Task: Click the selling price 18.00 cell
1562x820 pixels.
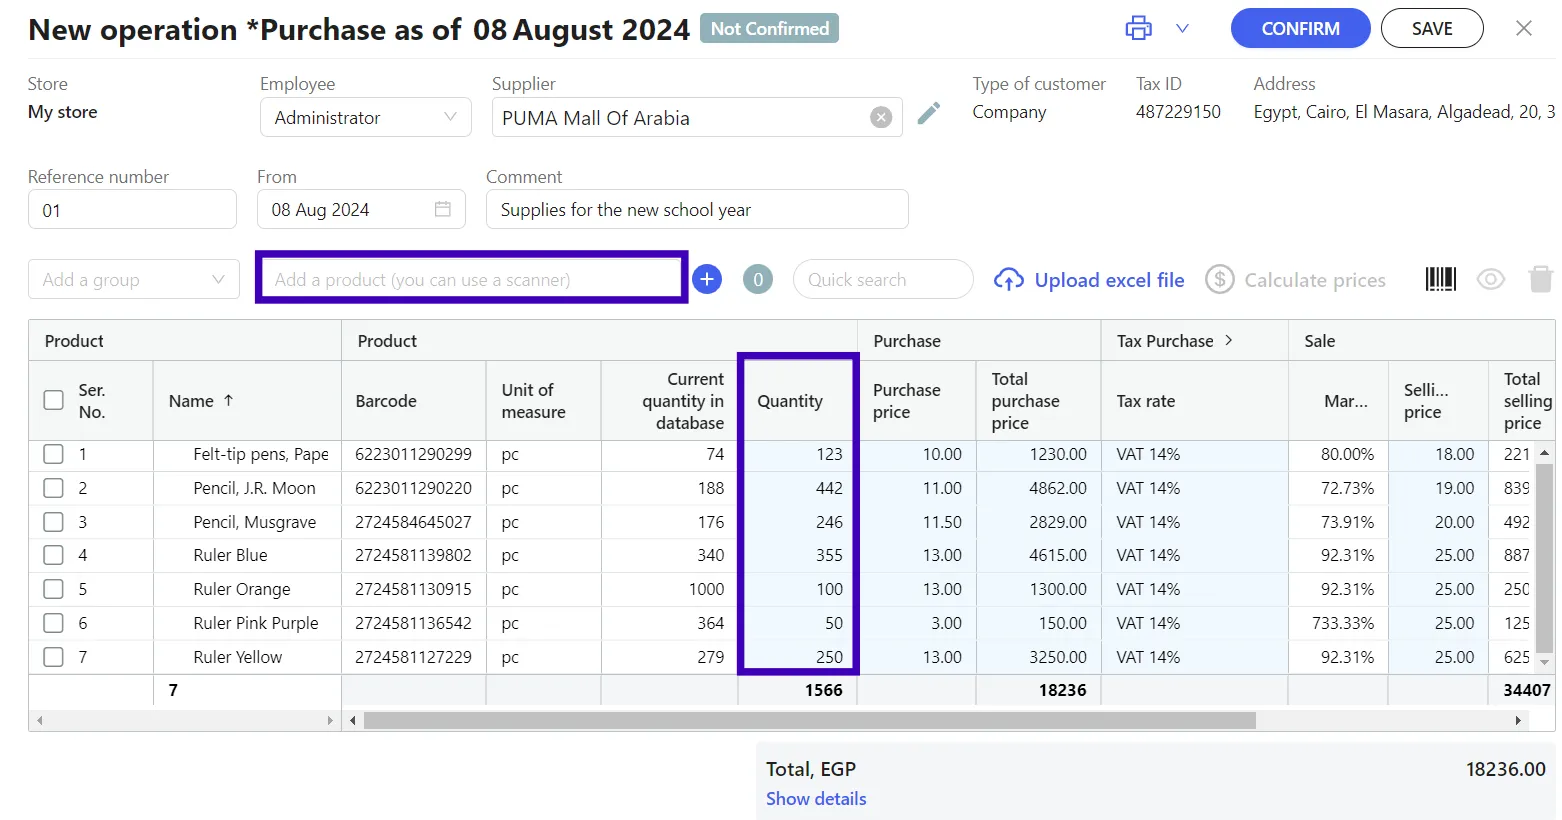Action: coord(1439,454)
